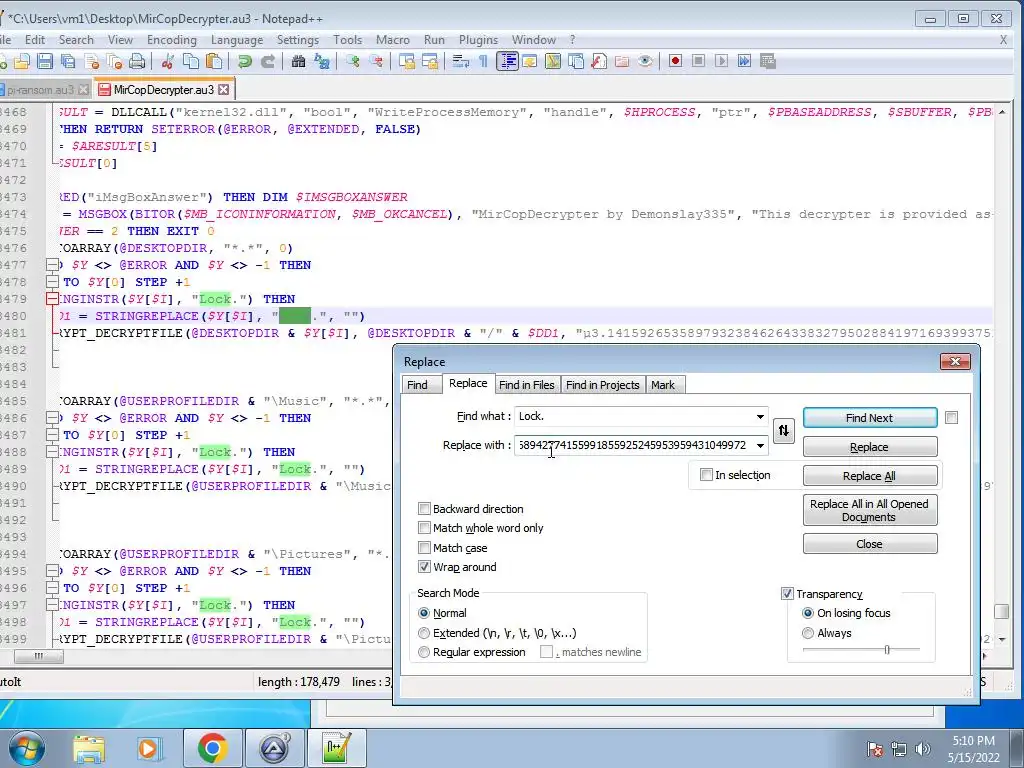The image size is (1024, 768).
Task: Switch to the Mark tab
Action: [663, 385]
